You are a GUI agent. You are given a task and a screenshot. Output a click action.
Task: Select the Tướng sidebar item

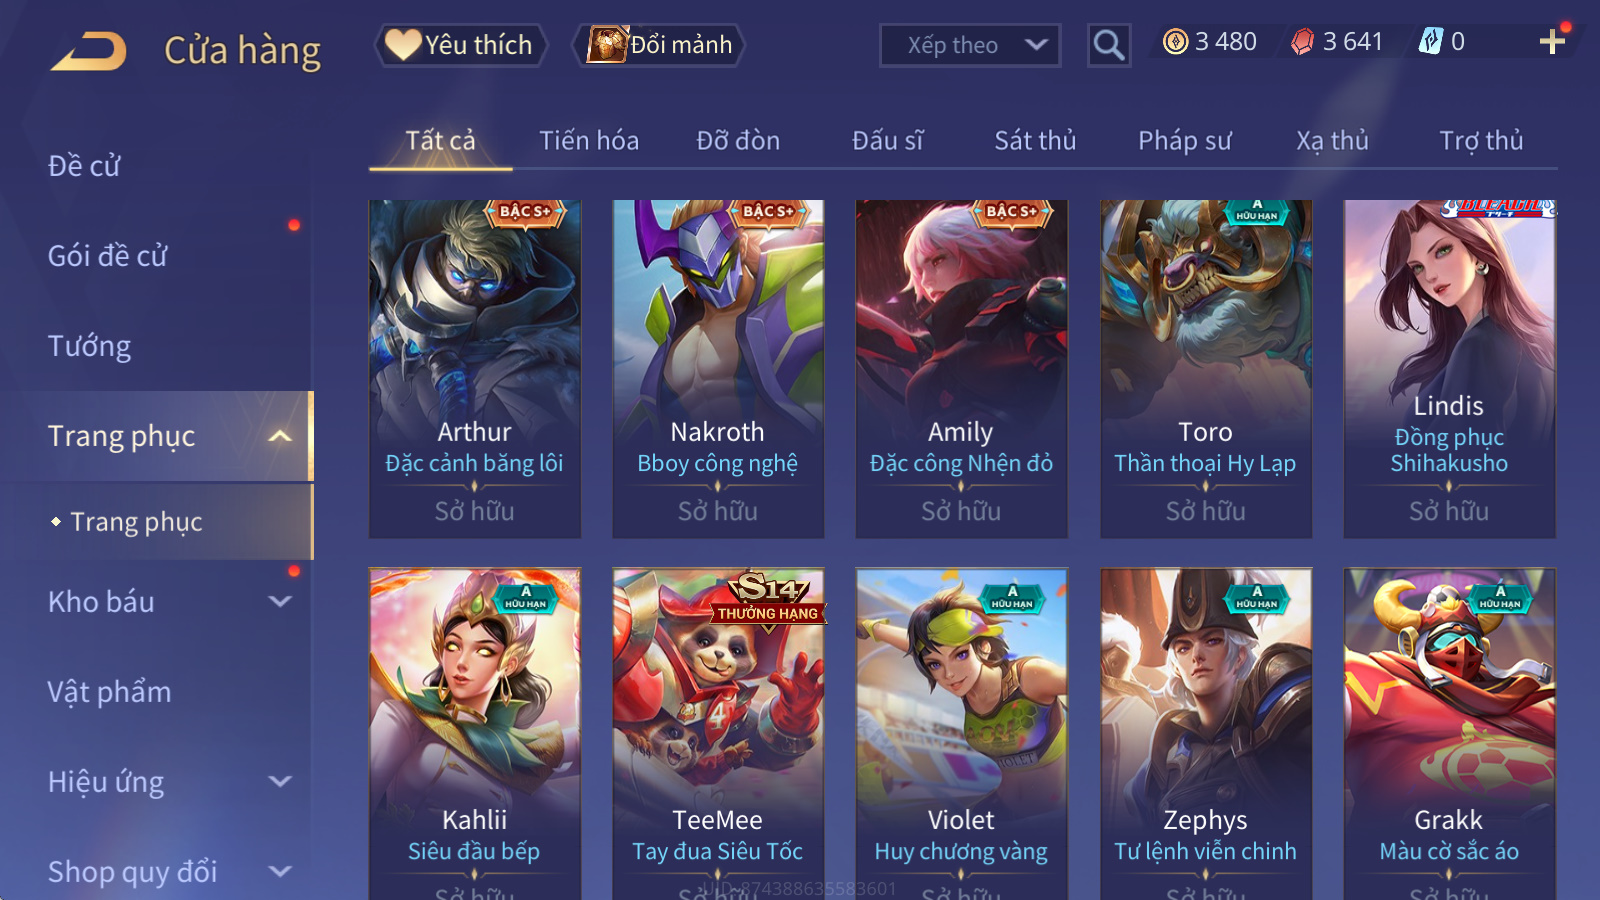pyautogui.click(x=89, y=346)
